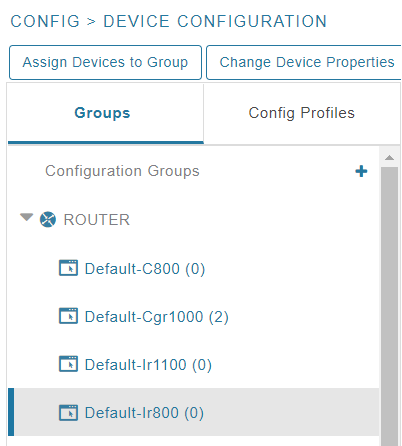Image resolution: width=402 pixels, height=446 pixels.
Task: Click the scrollbar up arrow
Action: [389, 158]
